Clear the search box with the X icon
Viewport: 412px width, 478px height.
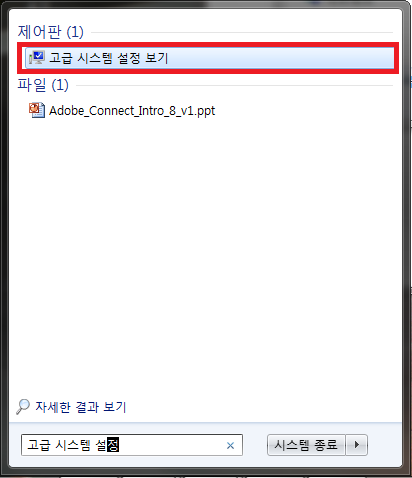[x=230, y=445]
